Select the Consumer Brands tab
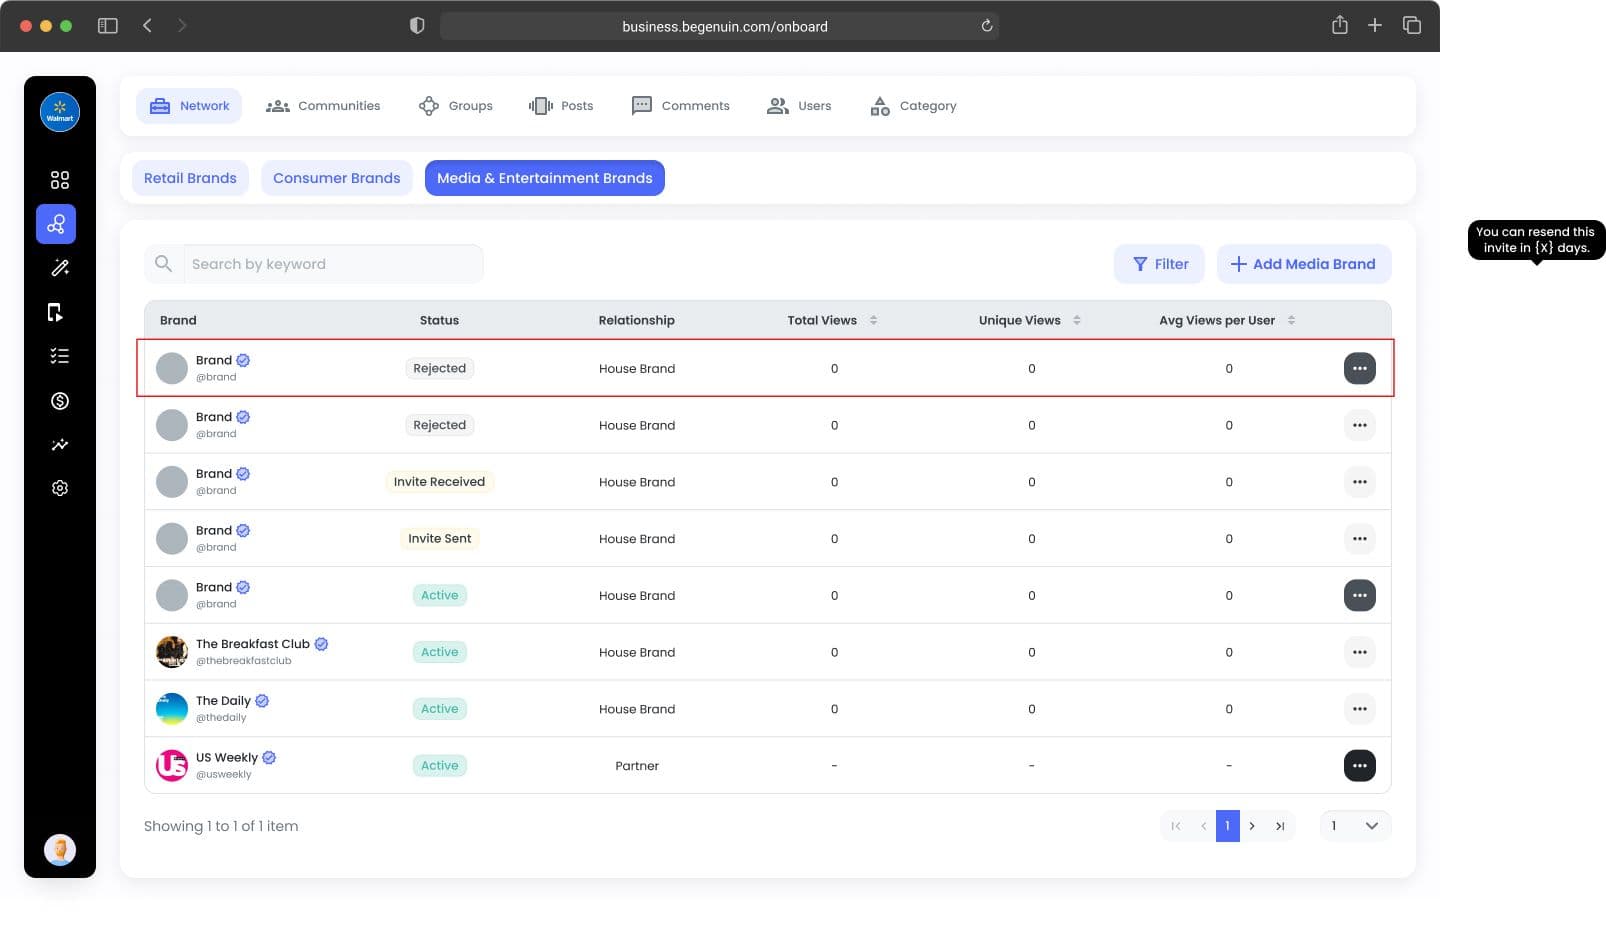The image size is (1606, 925). click(336, 178)
